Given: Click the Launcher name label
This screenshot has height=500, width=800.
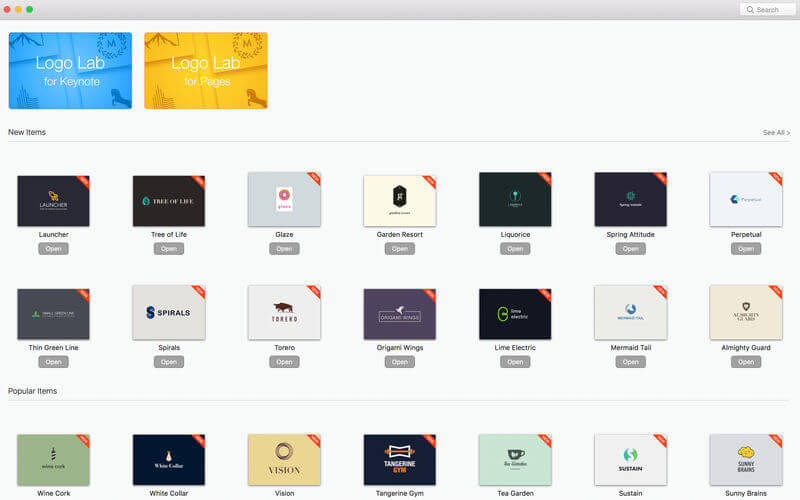Looking at the screenshot, I should [54, 235].
